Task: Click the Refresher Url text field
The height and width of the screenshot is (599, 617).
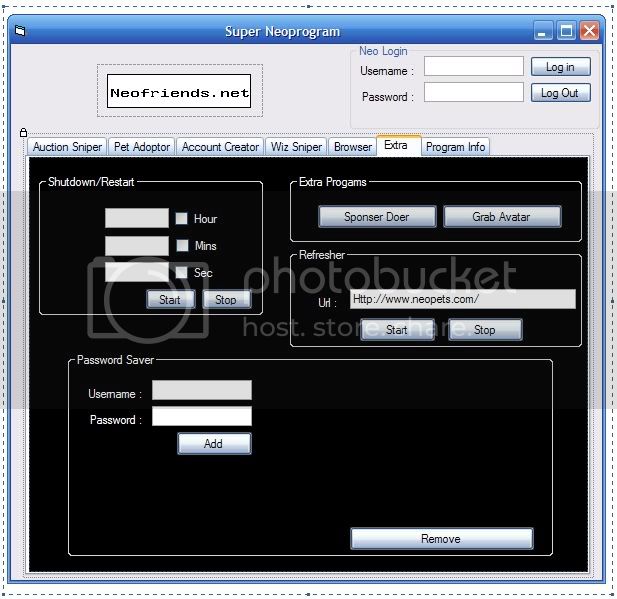Action: [x=462, y=299]
